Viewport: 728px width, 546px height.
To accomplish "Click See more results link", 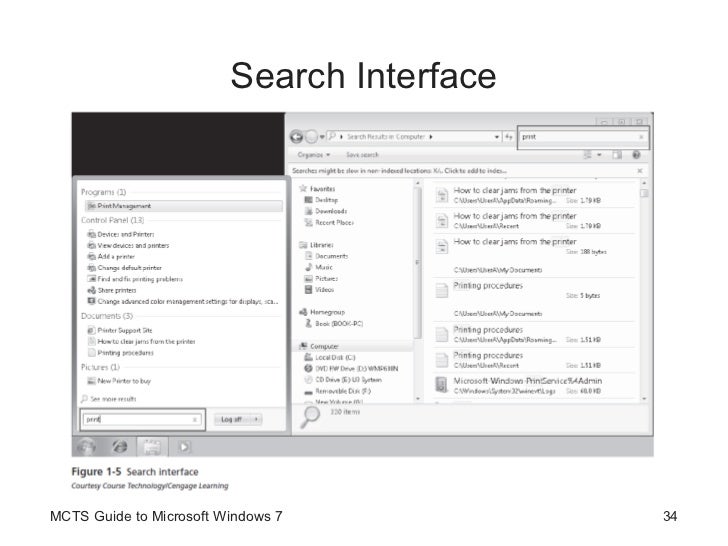I will point(109,399).
